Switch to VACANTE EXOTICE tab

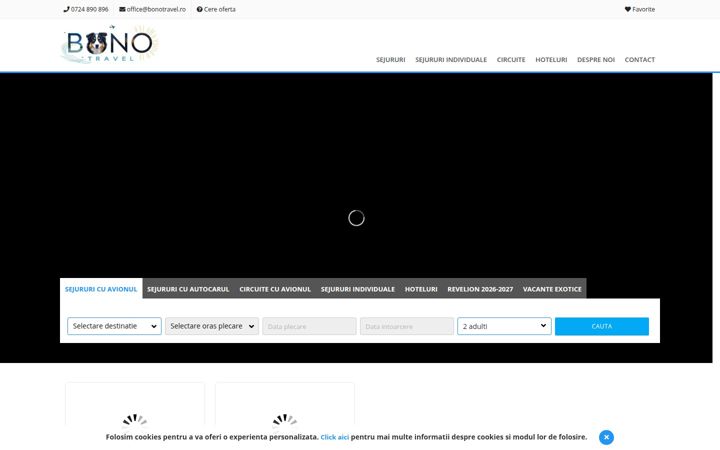point(552,289)
